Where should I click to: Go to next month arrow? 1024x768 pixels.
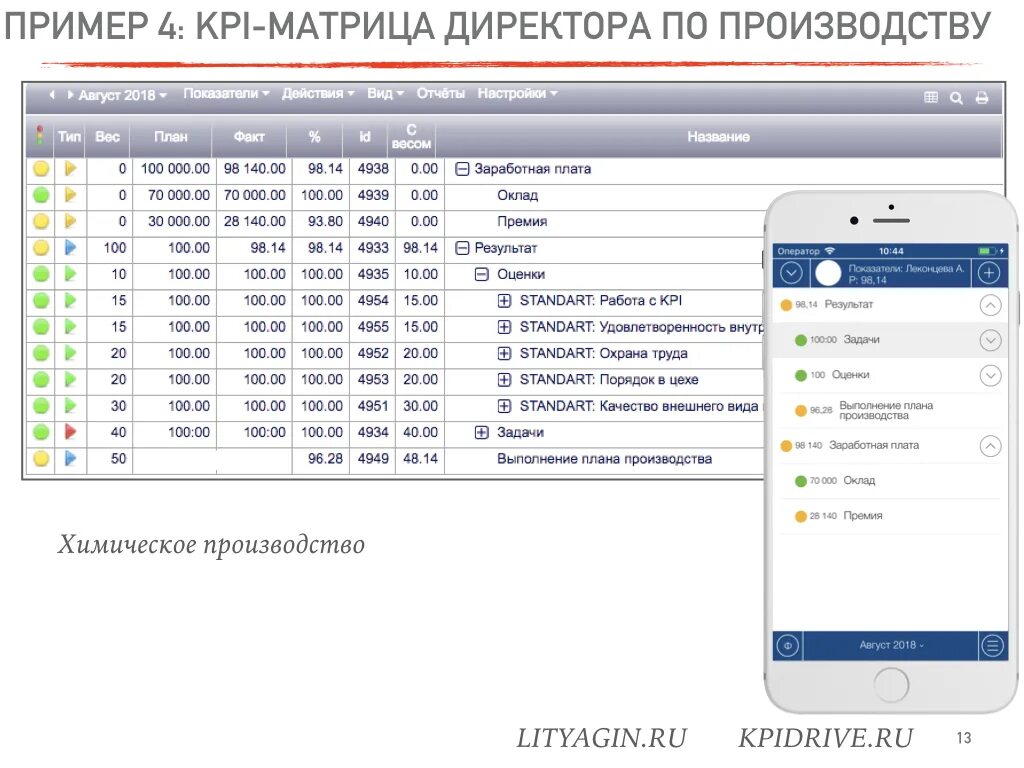(x=70, y=95)
